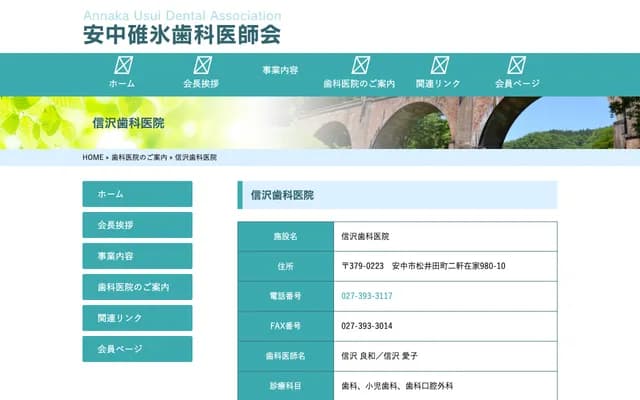Call the phone number 027-393-3117
Image resolution: width=640 pixels, height=400 pixels.
366,296
